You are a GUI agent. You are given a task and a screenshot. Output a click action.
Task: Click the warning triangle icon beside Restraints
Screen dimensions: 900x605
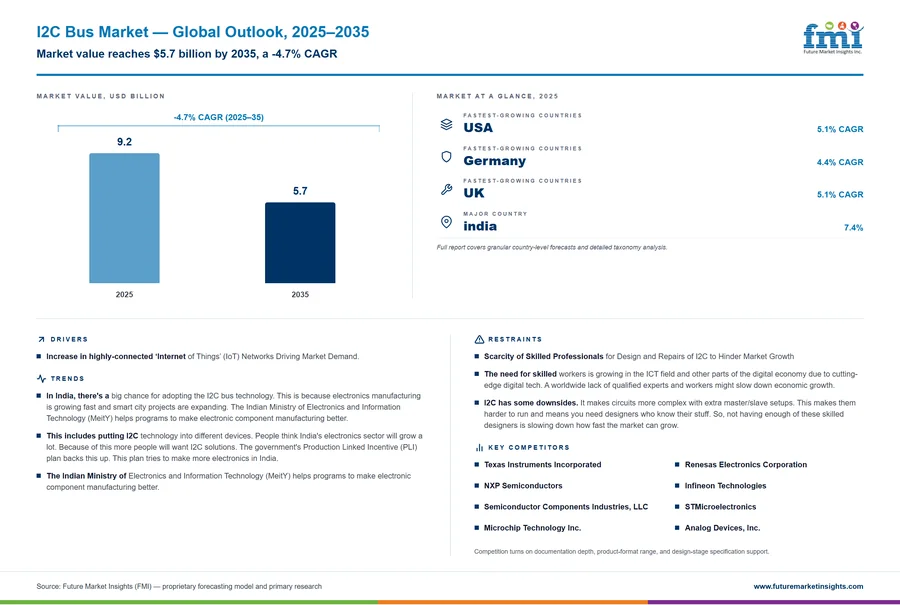[x=479, y=340]
